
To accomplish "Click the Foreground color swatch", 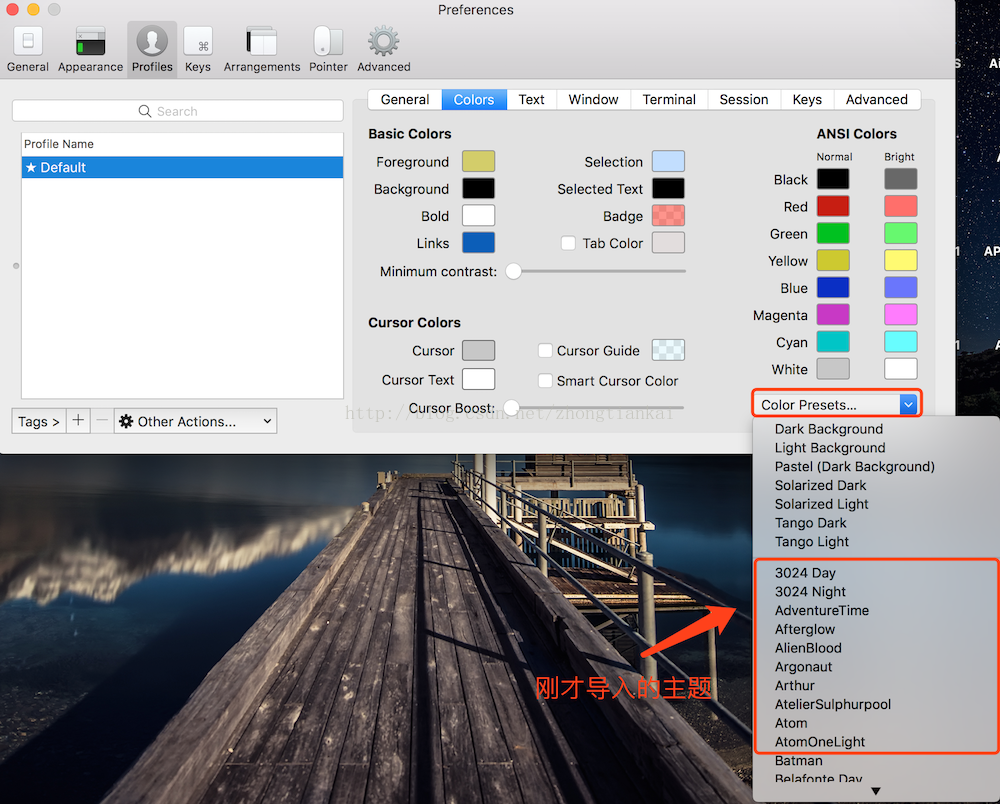I will coord(478,161).
